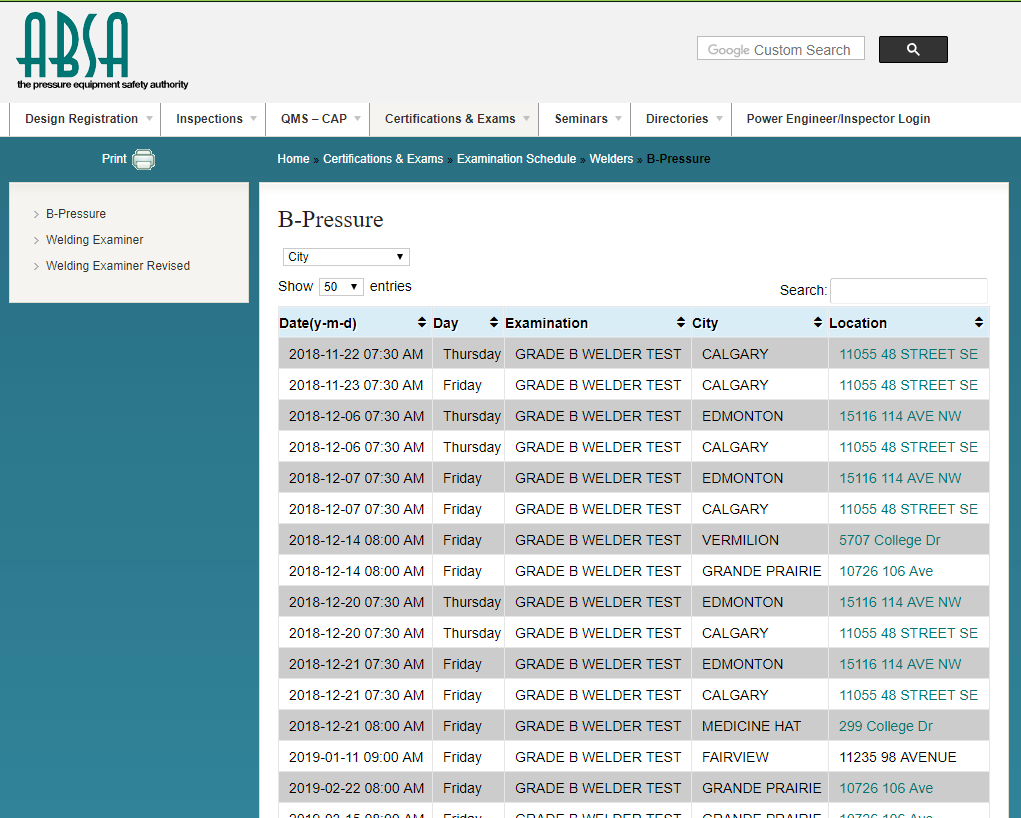This screenshot has height=818, width=1021.
Task: Open Welding Examiner Revised sidebar item
Action: 118,266
